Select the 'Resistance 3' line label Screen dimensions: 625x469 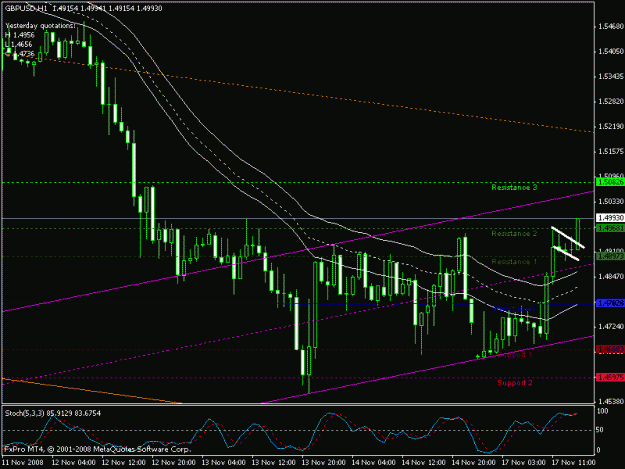pos(514,187)
